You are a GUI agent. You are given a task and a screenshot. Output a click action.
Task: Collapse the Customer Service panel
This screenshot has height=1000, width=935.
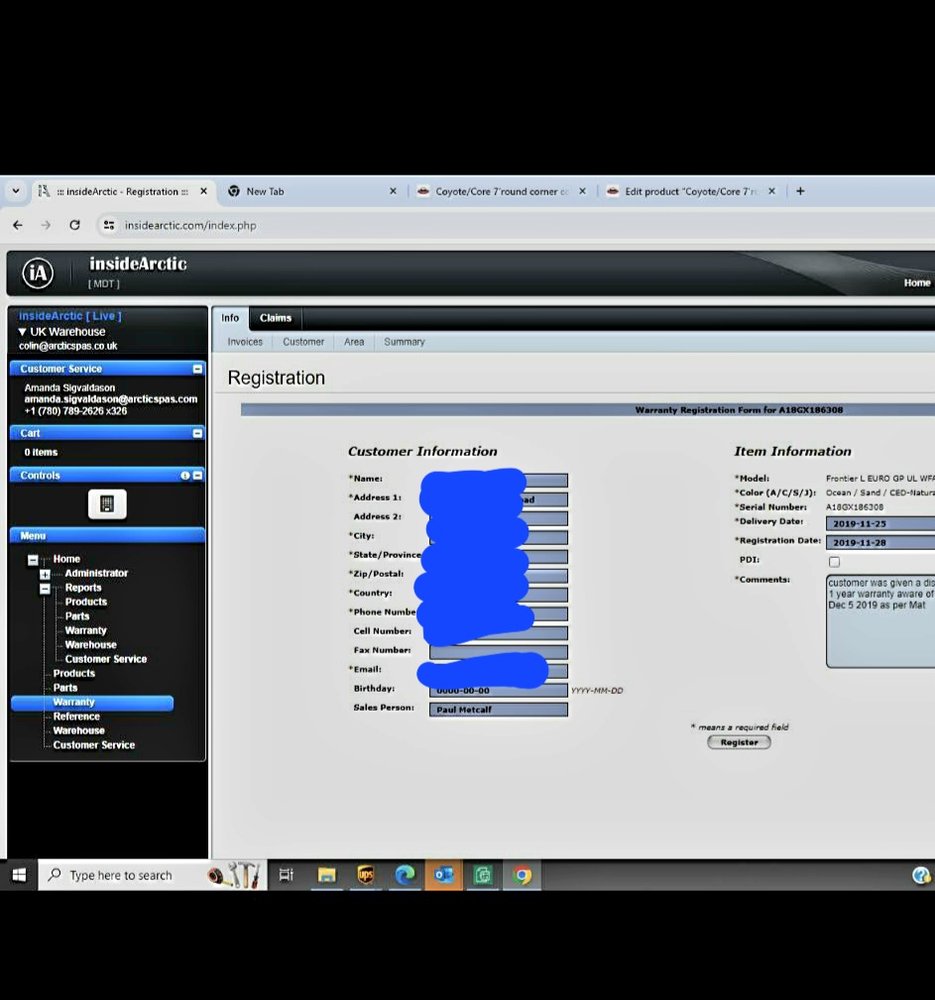click(x=197, y=369)
